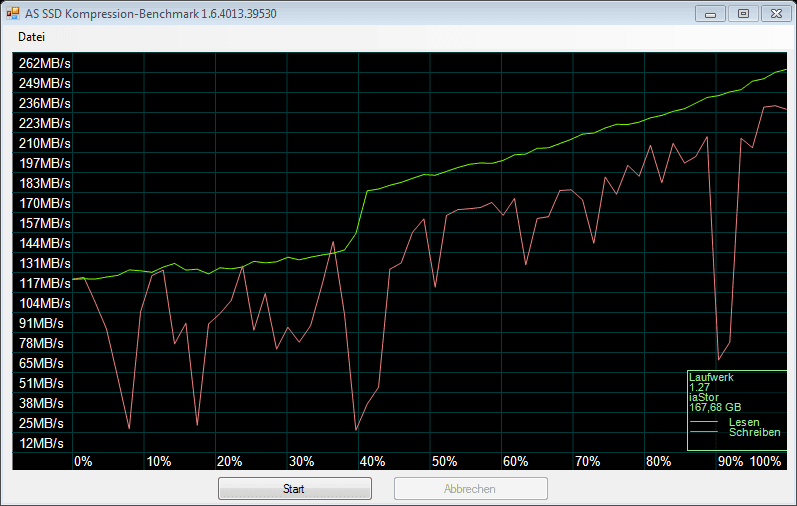Viewport: 797px width, 506px height.
Task: Click the 12MB/s axis label
Action: click(x=41, y=443)
